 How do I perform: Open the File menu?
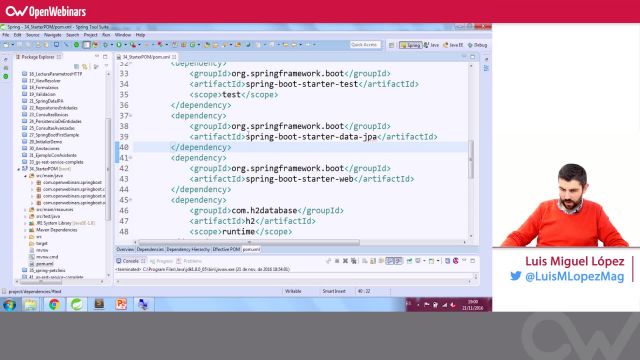pyautogui.click(x=6, y=35)
